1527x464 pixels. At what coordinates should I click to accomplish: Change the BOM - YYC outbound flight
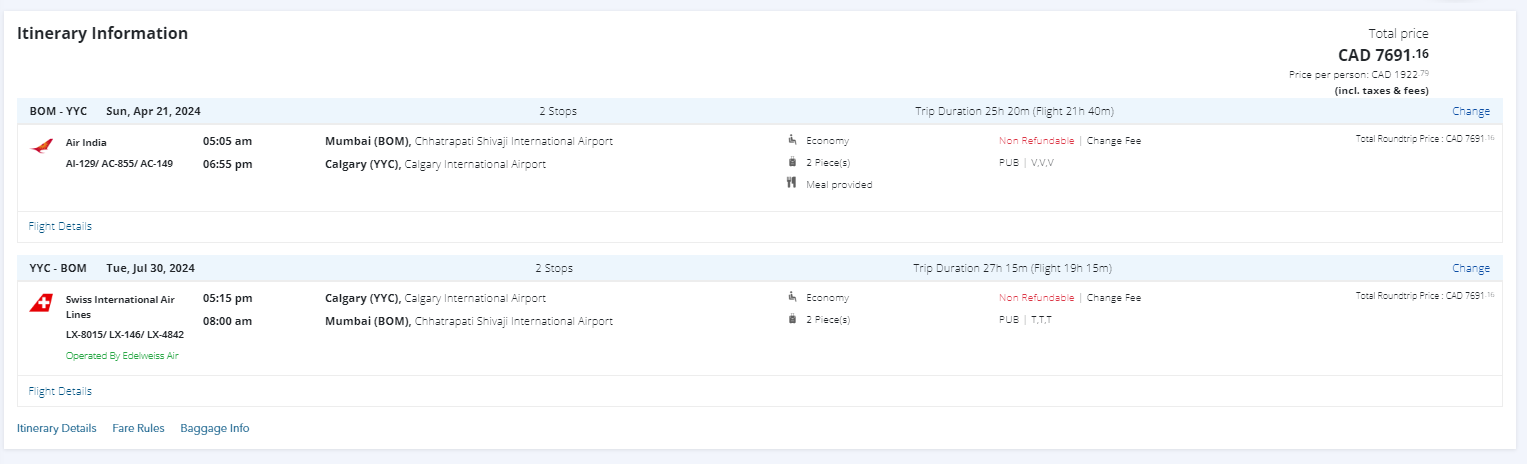coord(1470,111)
